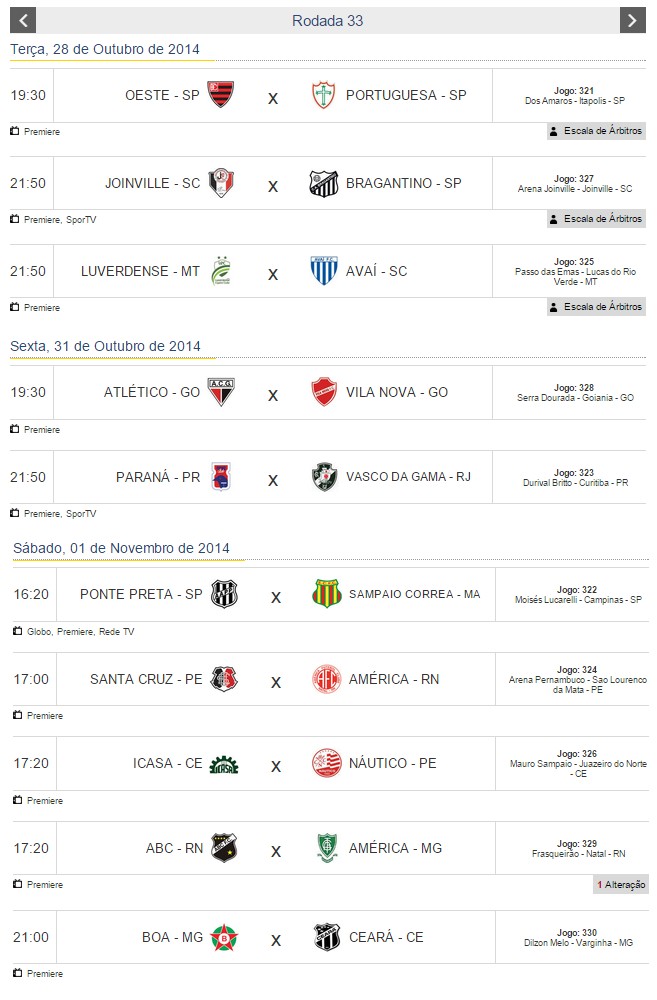This screenshot has height=1000, width=657.
Task: Go to the next rodada with right arrow
Action: (632, 20)
